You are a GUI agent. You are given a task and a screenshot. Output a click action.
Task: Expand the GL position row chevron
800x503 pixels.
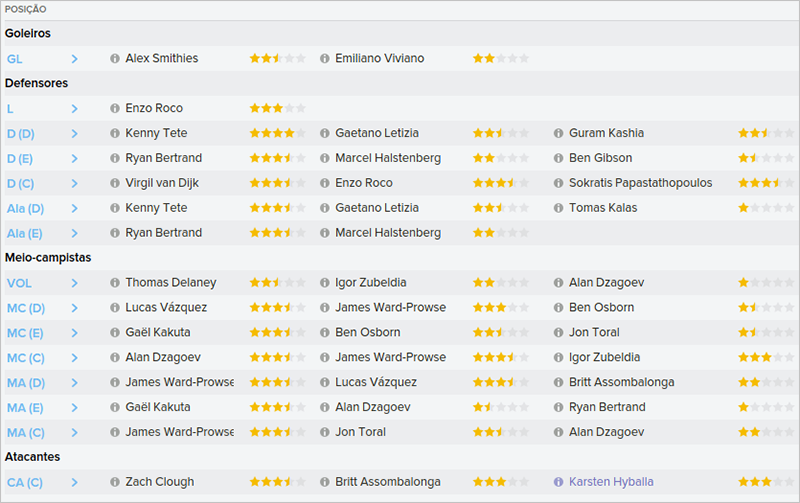(74, 58)
